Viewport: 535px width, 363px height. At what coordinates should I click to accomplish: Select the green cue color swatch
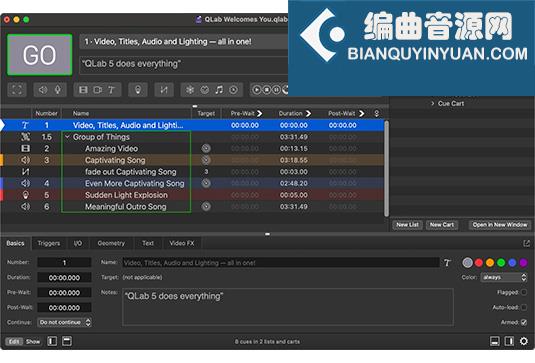click(x=501, y=262)
